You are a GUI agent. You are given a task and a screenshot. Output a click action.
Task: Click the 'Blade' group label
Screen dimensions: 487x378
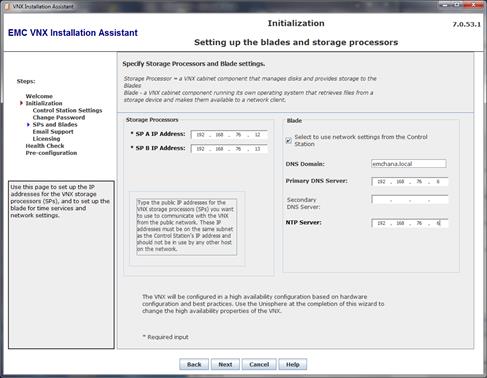[294, 120]
